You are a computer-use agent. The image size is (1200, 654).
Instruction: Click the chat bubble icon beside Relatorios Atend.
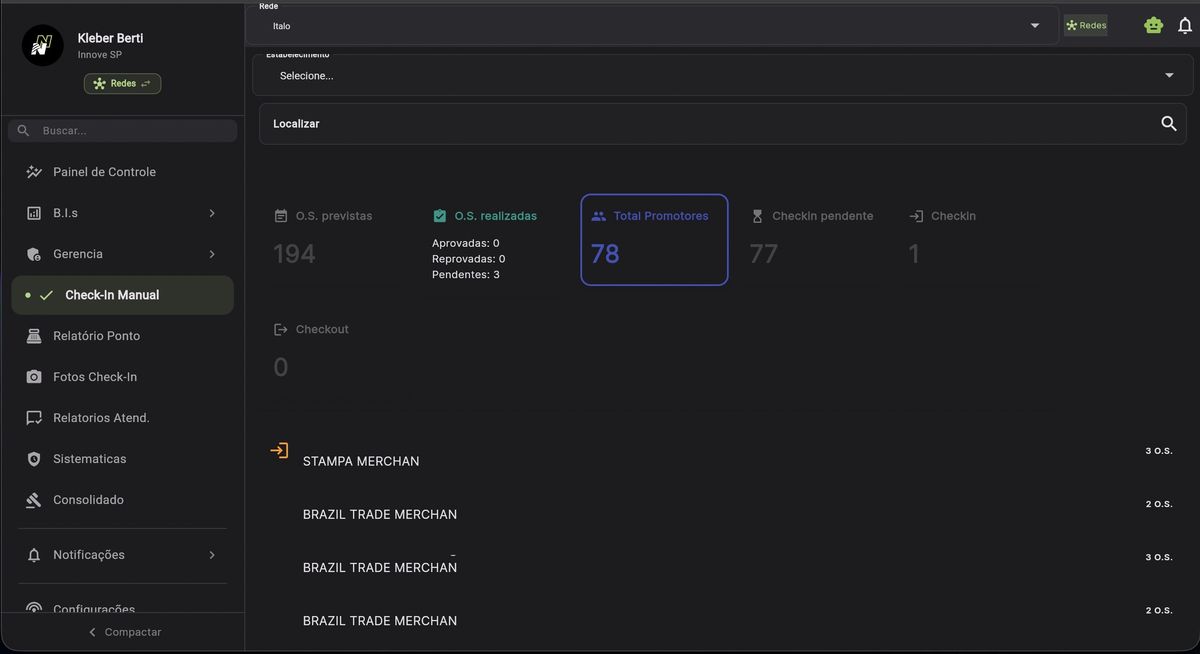[x=33, y=417]
